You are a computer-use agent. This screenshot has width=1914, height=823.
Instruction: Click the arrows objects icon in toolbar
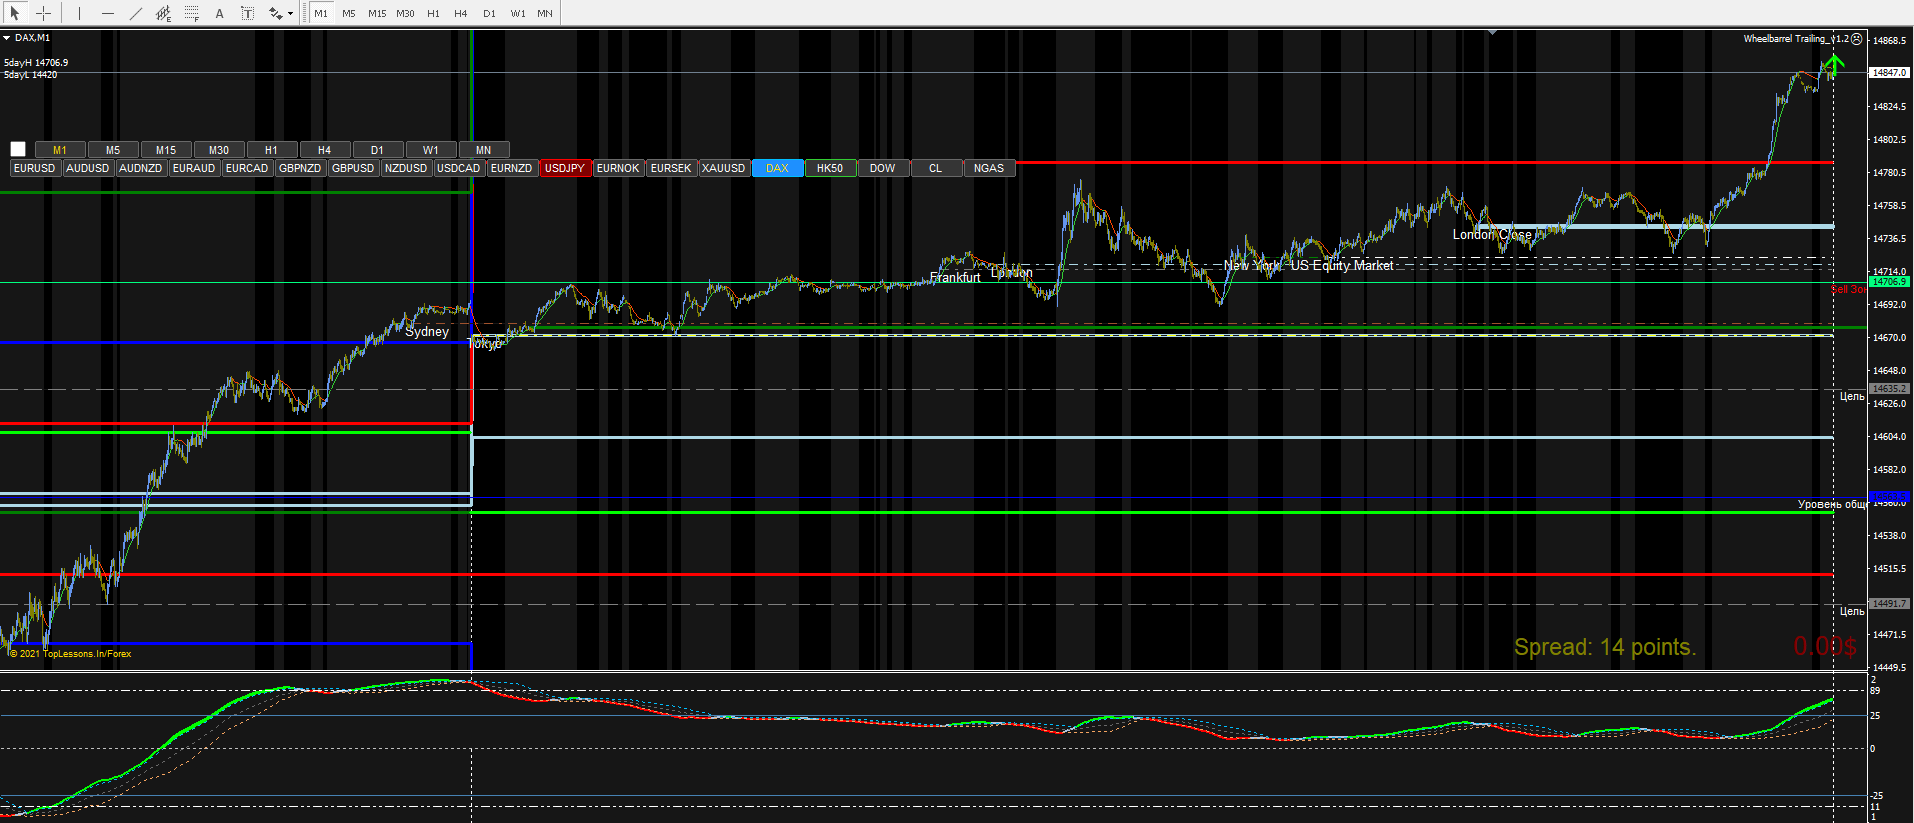(275, 13)
